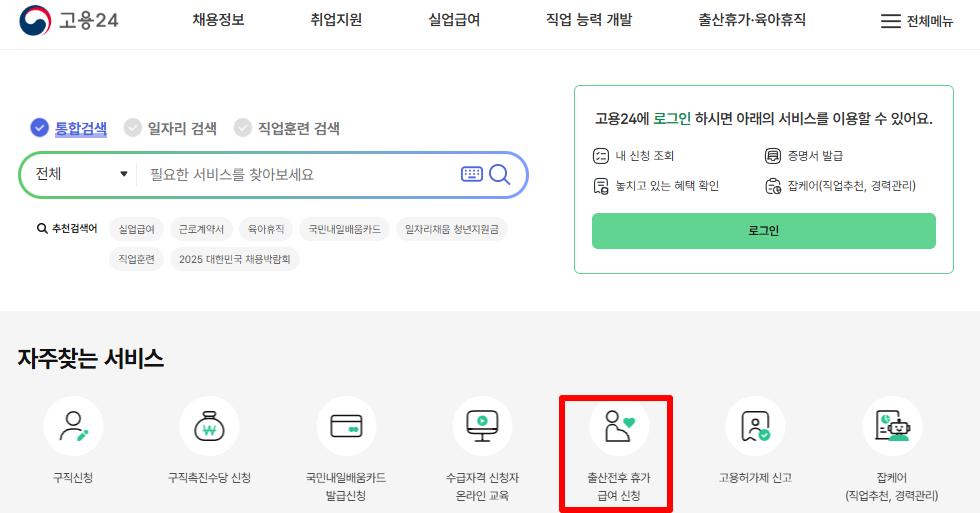Click the 국민내일배움카드 keyword chip
The width and height of the screenshot is (980, 513).
point(344,229)
